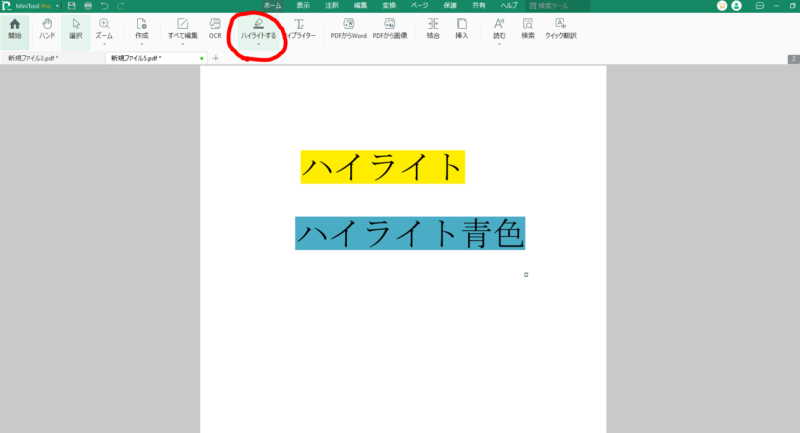Click the 開始 home start button
The height and width of the screenshot is (433, 800).
15,28
